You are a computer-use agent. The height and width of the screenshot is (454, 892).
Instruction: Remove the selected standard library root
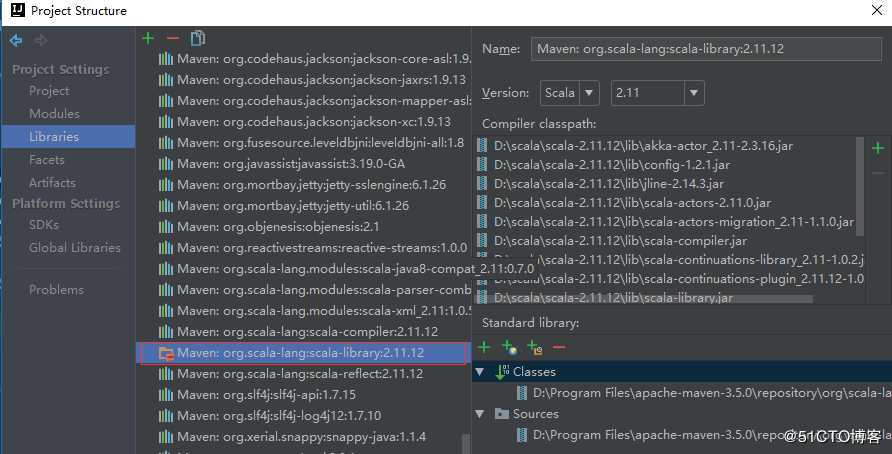point(559,347)
